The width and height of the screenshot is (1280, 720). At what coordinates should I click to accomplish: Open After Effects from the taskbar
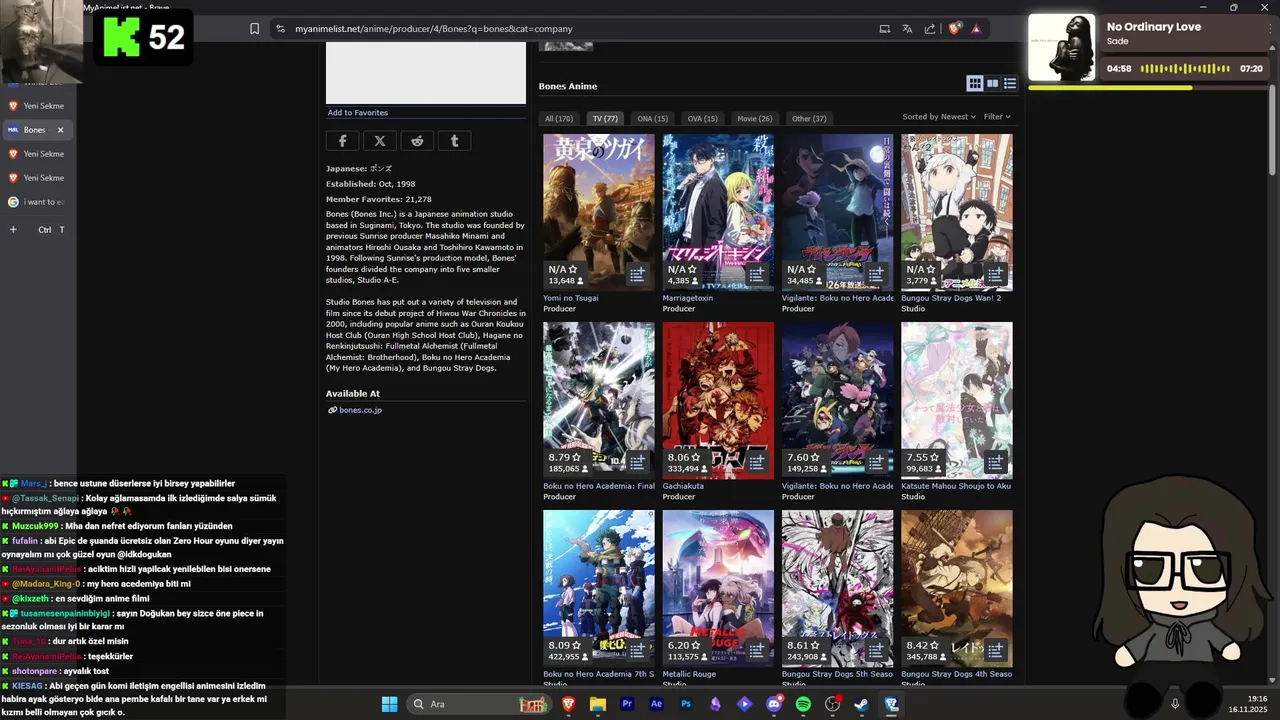(656, 704)
